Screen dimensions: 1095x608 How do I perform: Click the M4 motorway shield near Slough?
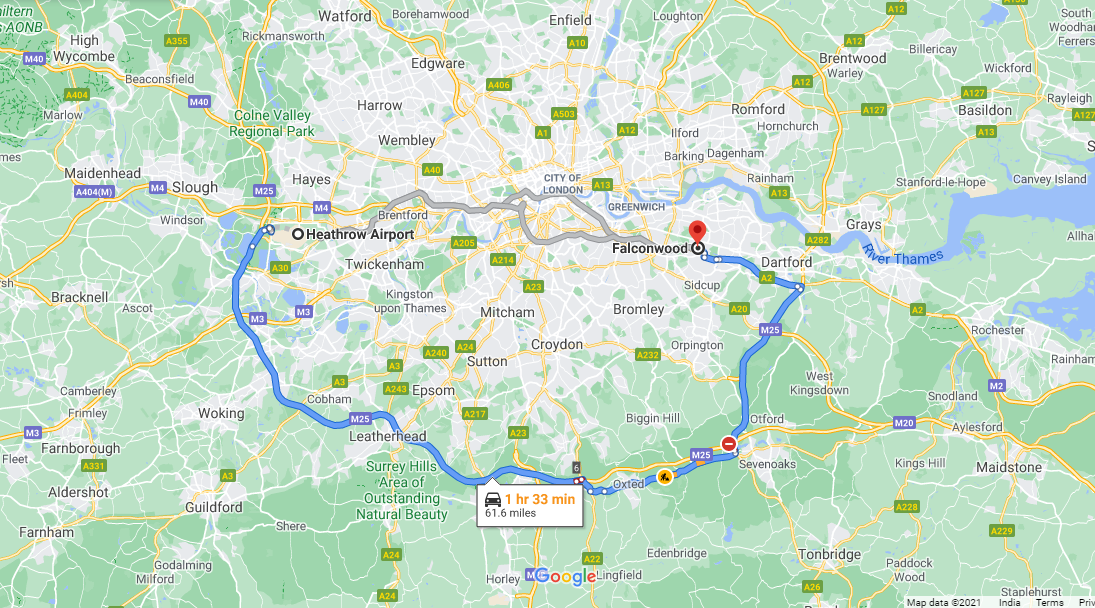click(158, 187)
